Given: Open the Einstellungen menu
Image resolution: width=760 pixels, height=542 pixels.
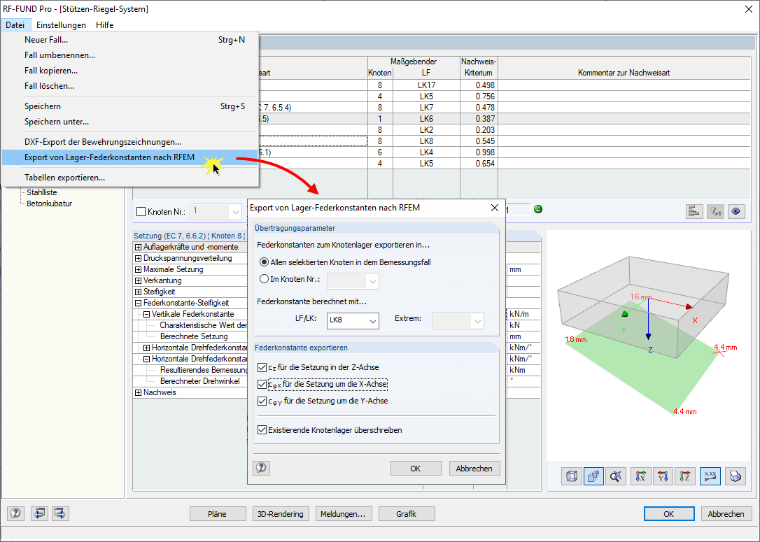Looking at the screenshot, I should point(61,25).
